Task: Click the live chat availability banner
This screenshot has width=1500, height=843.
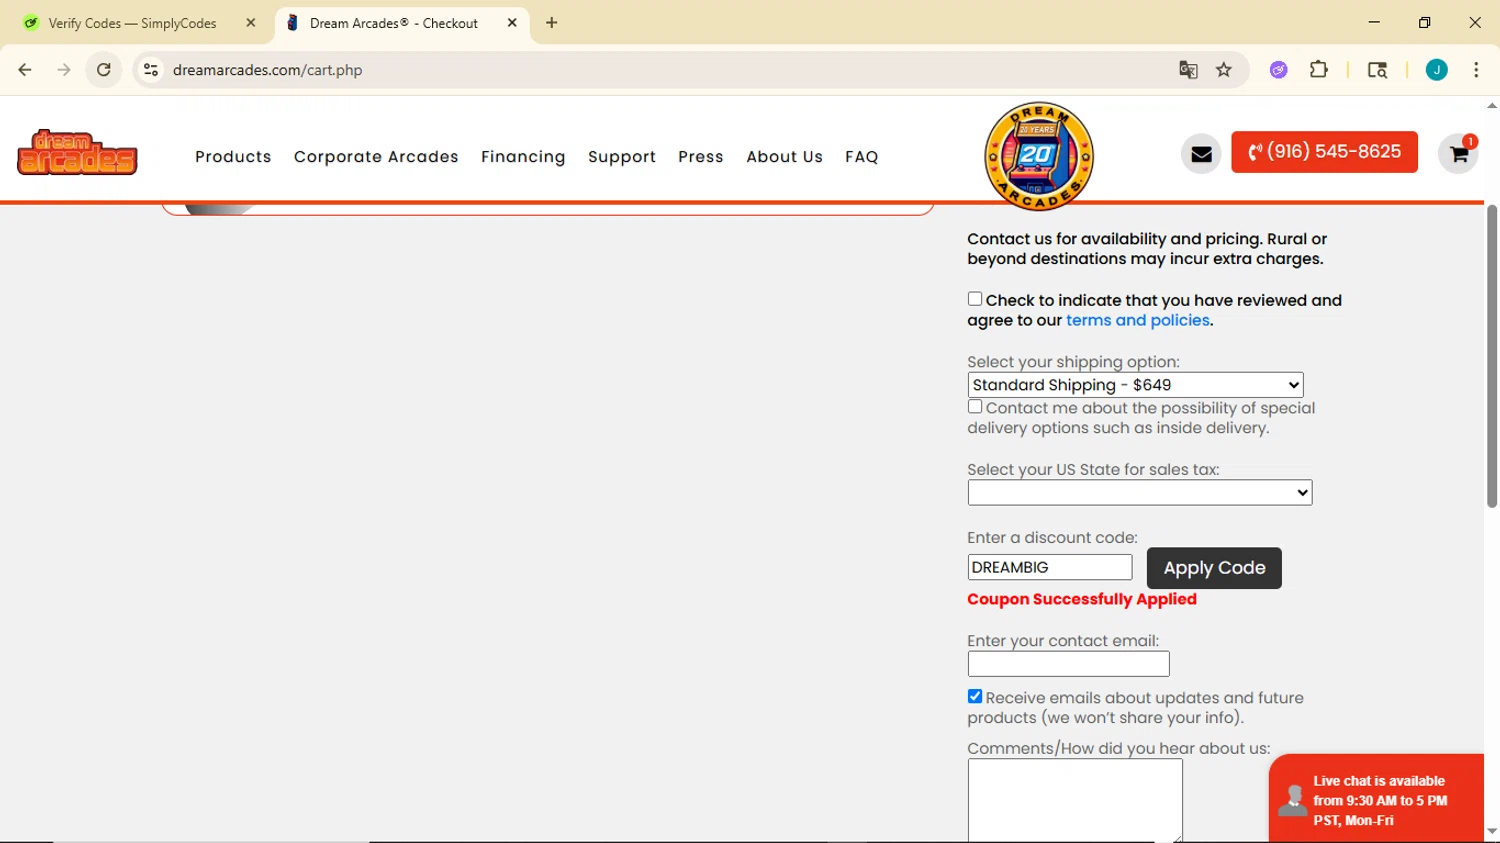Action: 1376,798
